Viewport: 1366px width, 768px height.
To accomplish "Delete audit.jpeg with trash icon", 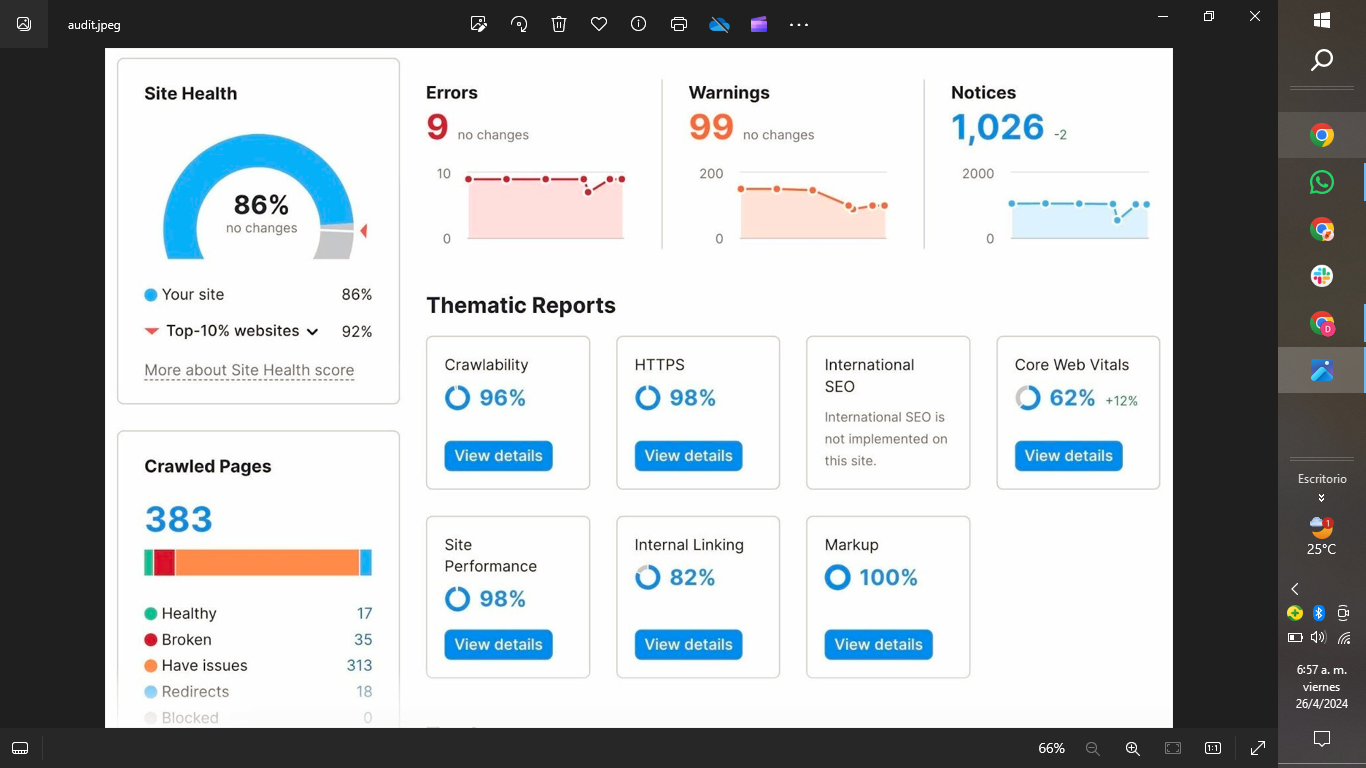I will click(559, 24).
